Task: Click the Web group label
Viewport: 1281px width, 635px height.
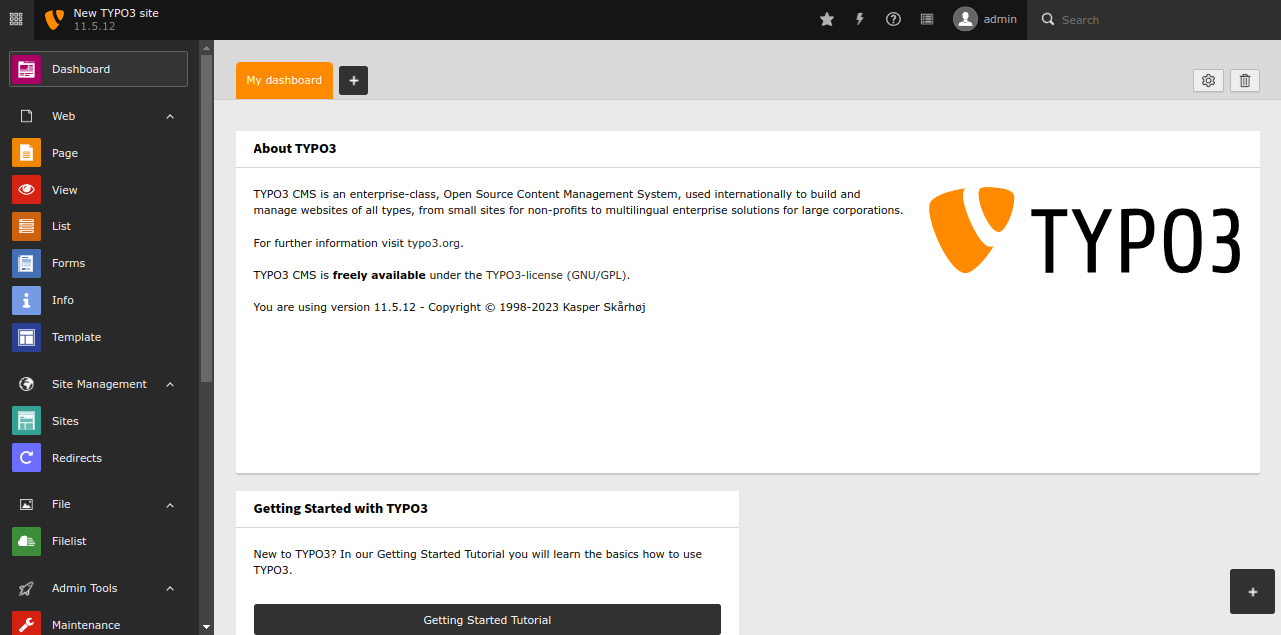Action: point(64,117)
